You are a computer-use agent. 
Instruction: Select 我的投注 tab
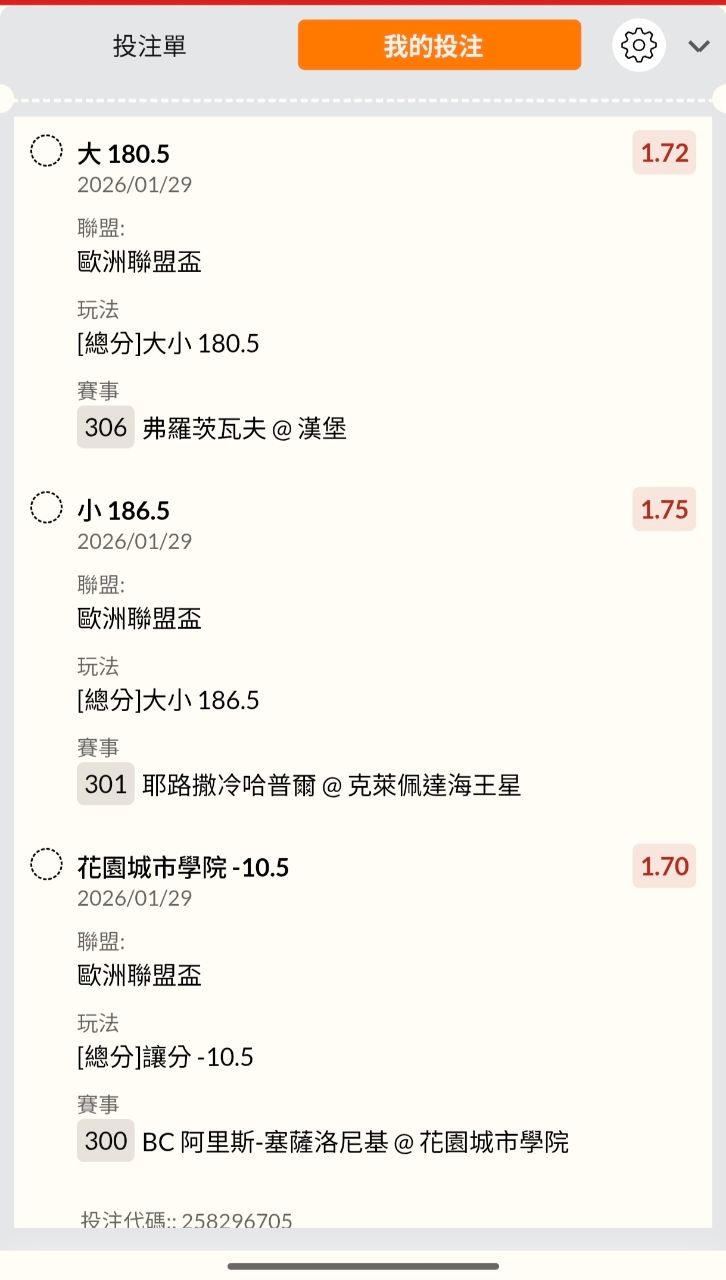pyautogui.click(x=439, y=46)
